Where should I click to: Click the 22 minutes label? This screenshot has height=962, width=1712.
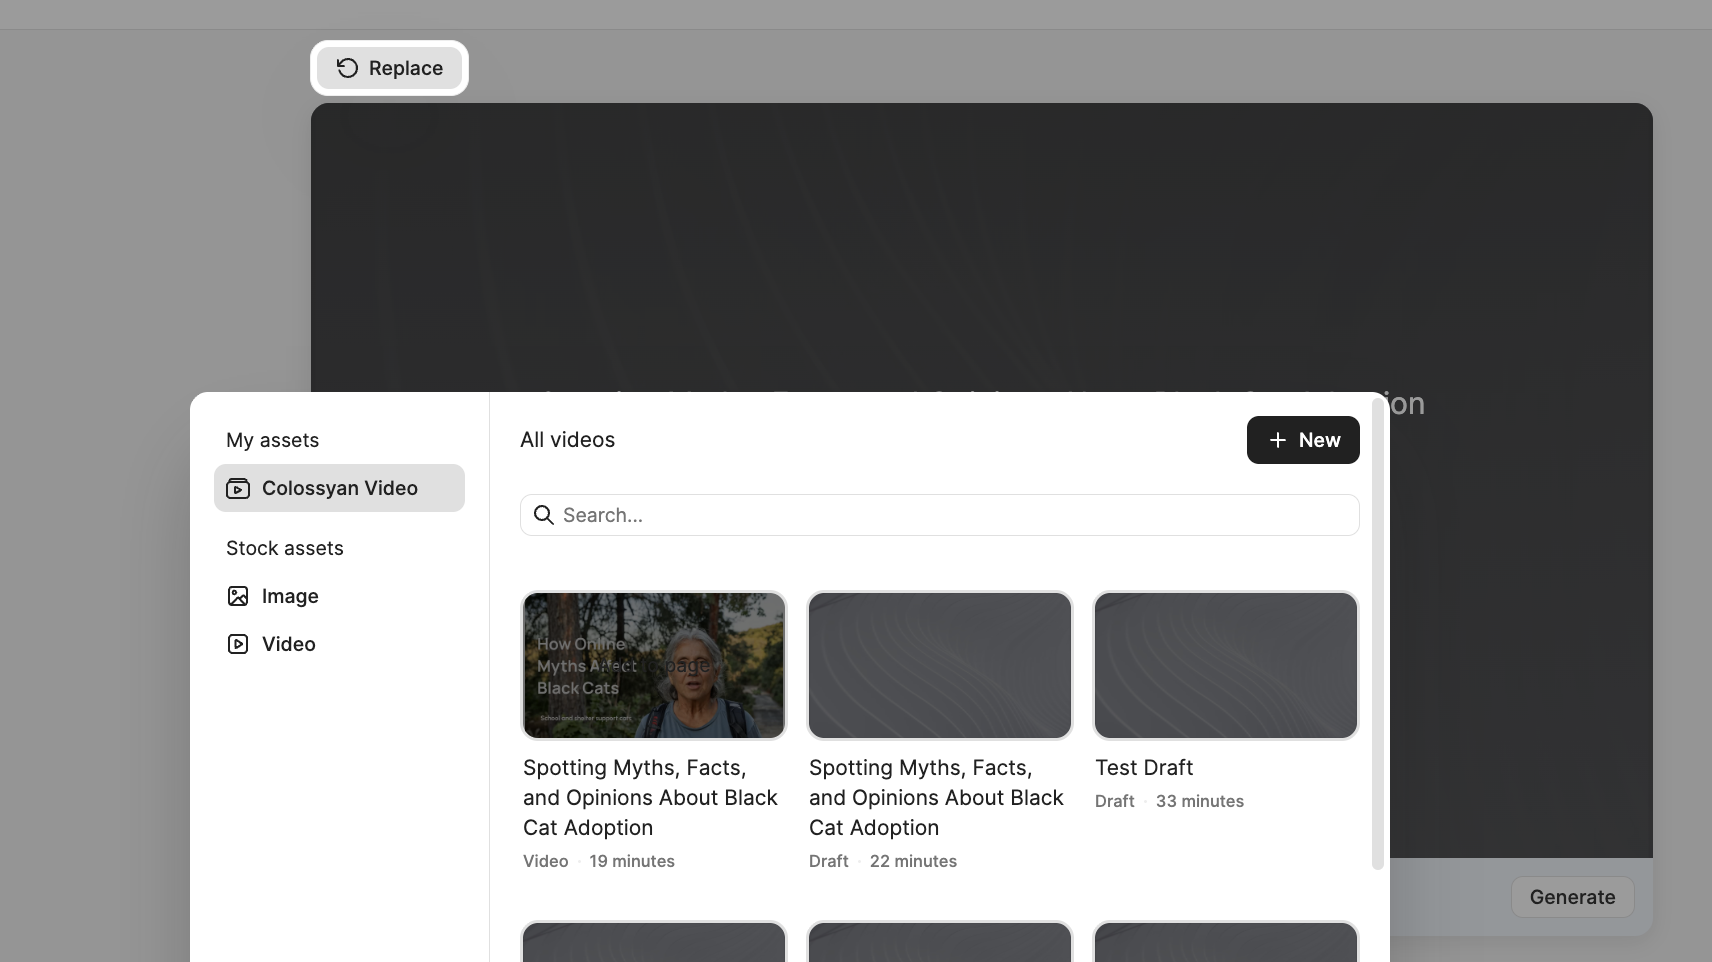click(913, 861)
